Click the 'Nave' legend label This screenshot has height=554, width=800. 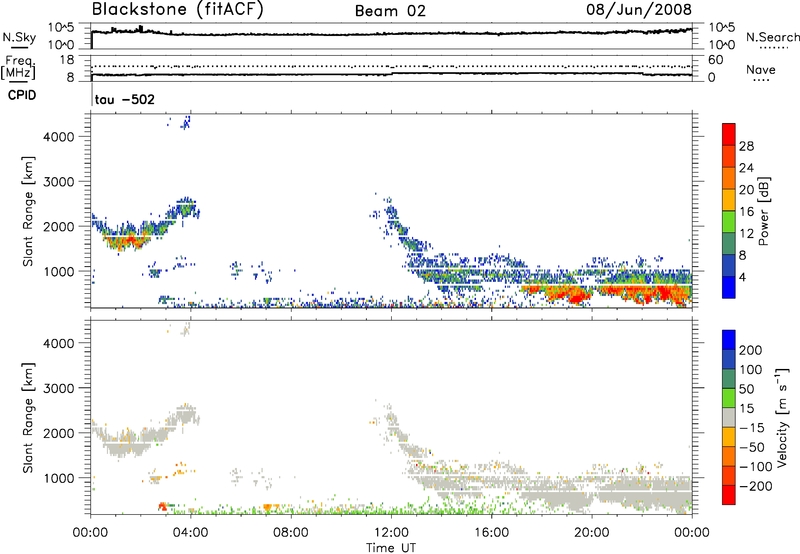761,69
